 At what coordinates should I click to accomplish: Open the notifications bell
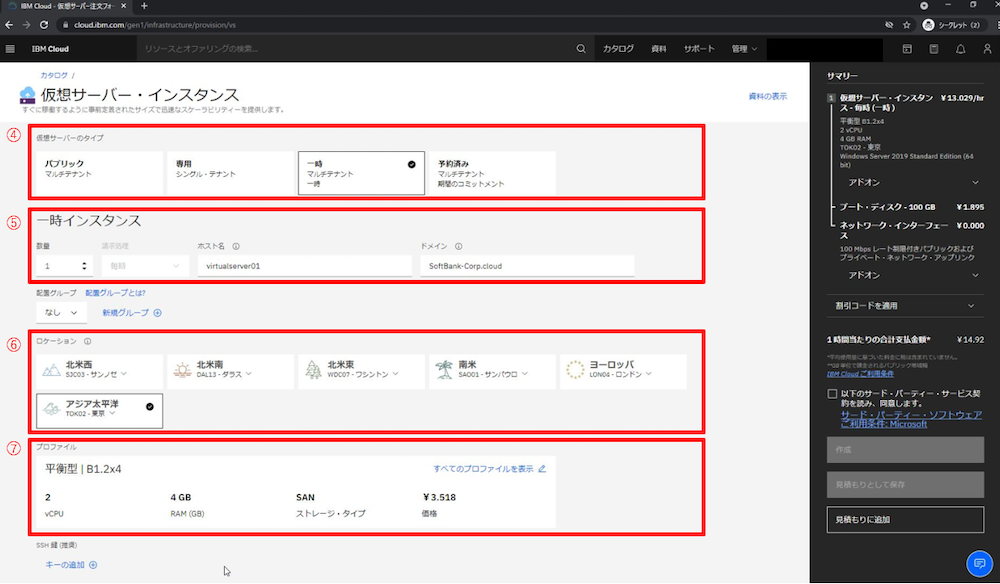coord(961,49)
